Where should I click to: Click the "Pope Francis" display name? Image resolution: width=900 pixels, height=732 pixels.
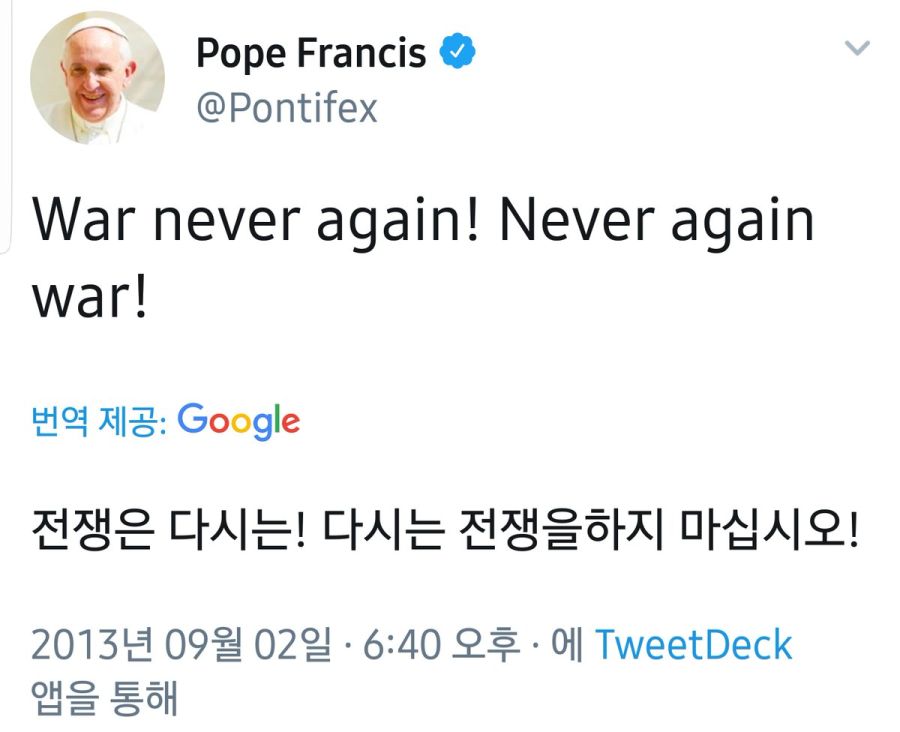311,54
